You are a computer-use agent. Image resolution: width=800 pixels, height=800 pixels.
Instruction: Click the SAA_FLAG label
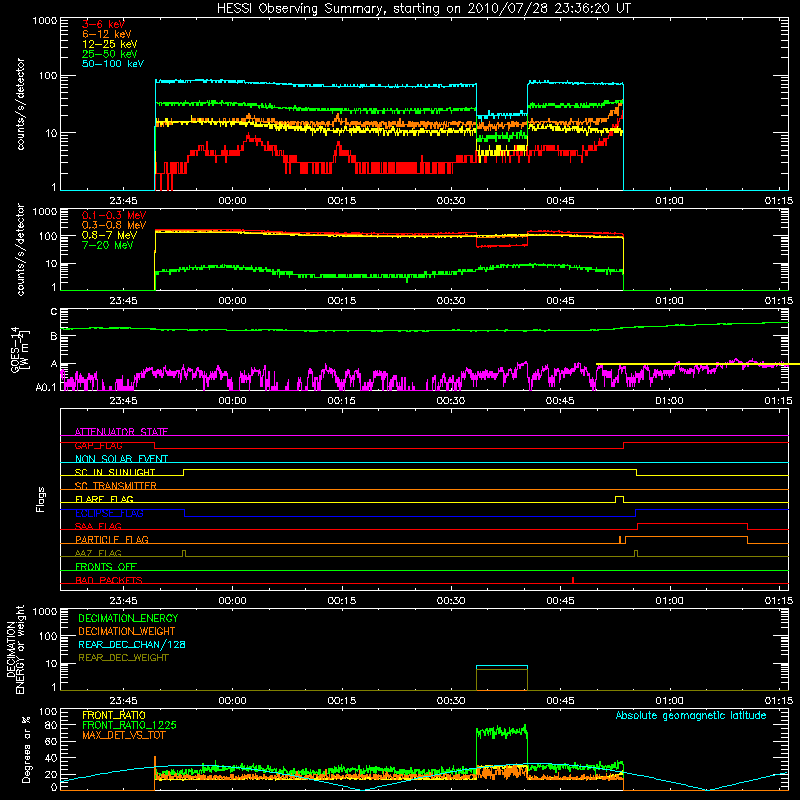98,526
